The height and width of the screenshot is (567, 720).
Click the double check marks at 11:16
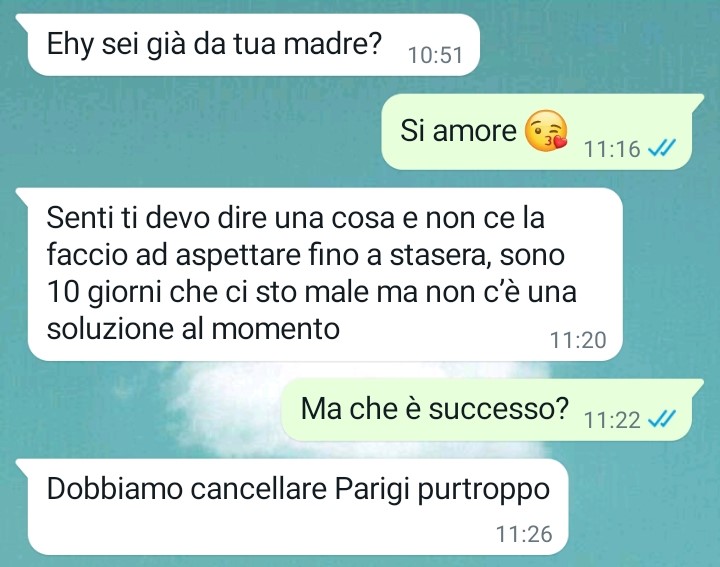click(662, 148)
